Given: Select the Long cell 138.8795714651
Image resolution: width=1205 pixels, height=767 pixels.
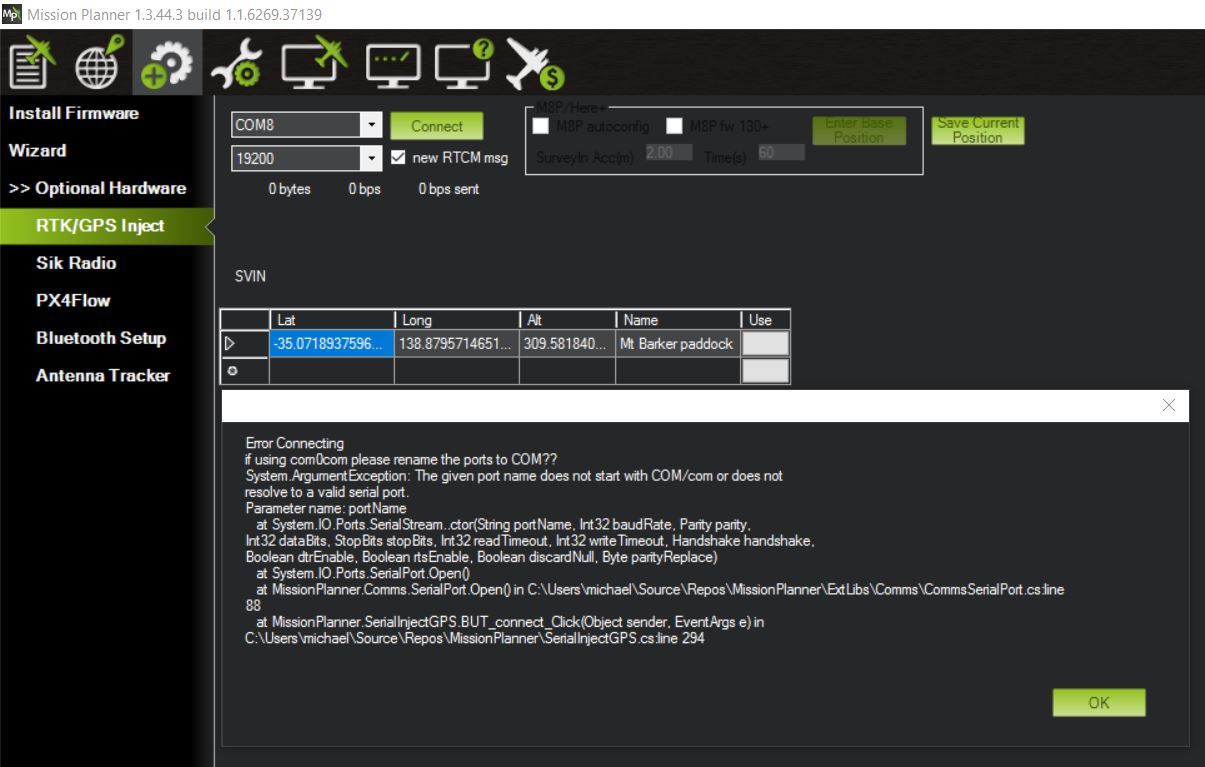Looking at the screenshot, I should click(x=457, y=344).
